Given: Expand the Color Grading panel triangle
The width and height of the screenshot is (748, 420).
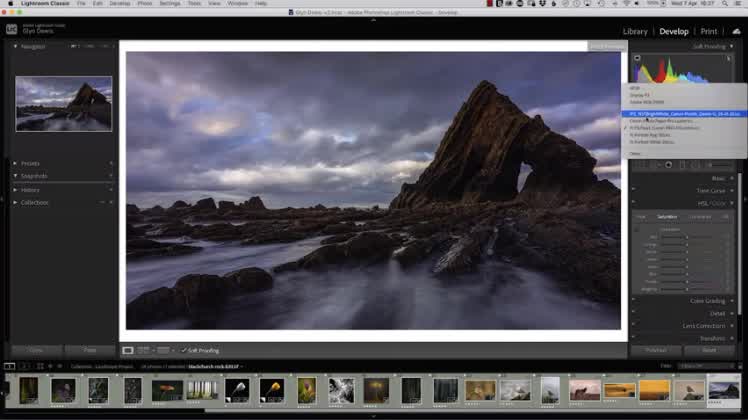Looking at the screenshot, I should (x=732, y=301).
